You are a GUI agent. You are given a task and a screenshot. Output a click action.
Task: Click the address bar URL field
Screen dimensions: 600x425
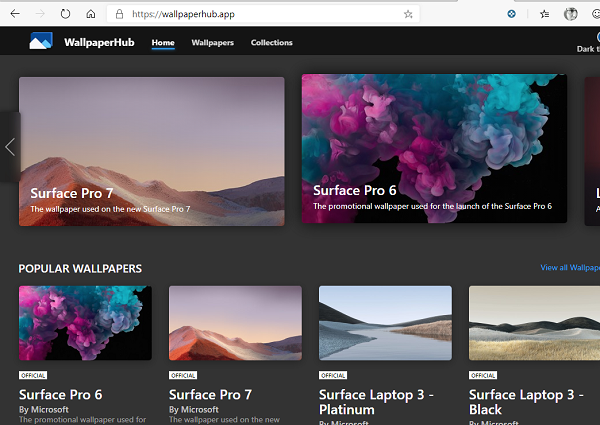[260, 15]
